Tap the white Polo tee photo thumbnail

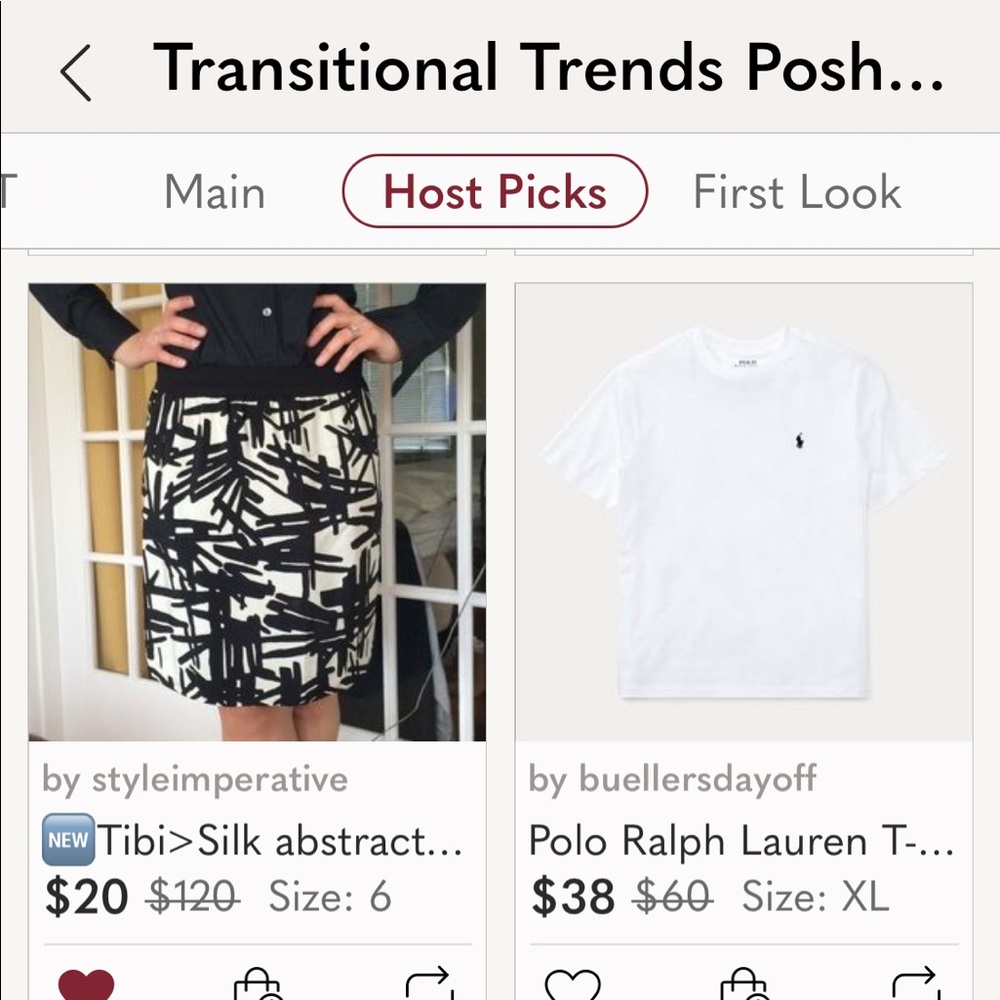pos(742,510)
